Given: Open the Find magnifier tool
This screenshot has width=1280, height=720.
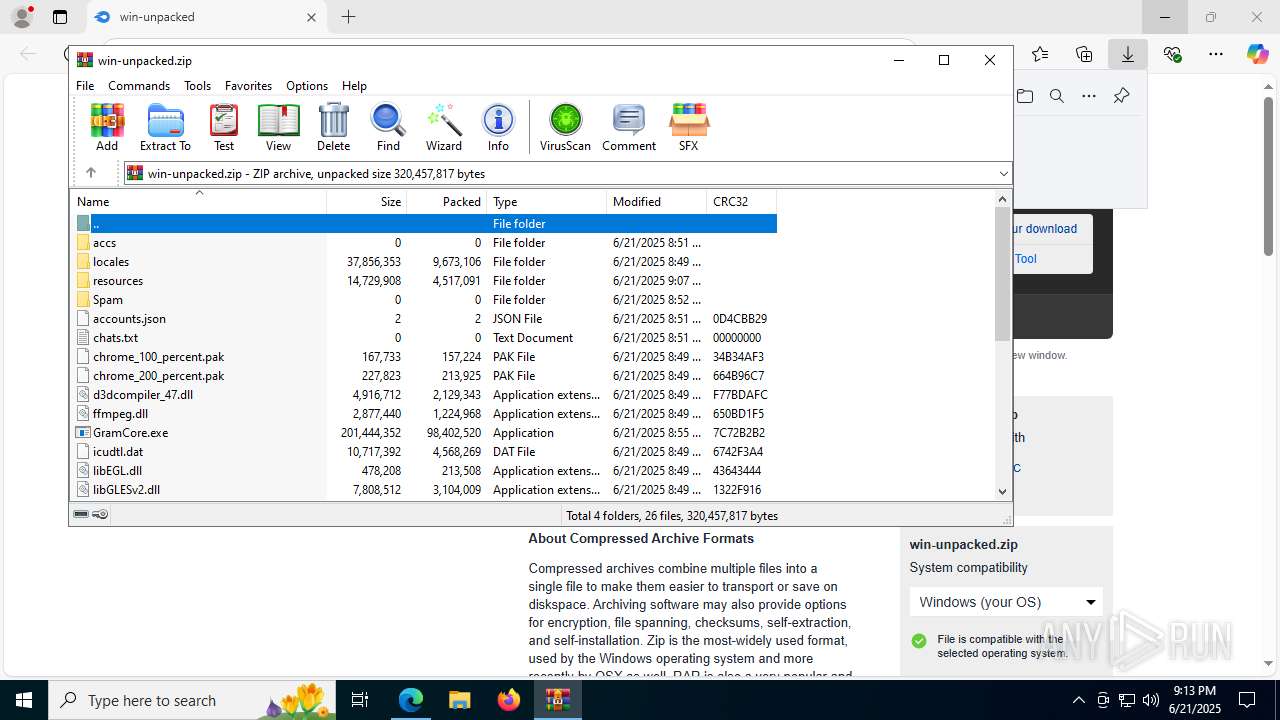Looking at the screenshot, I should (388, 127).
